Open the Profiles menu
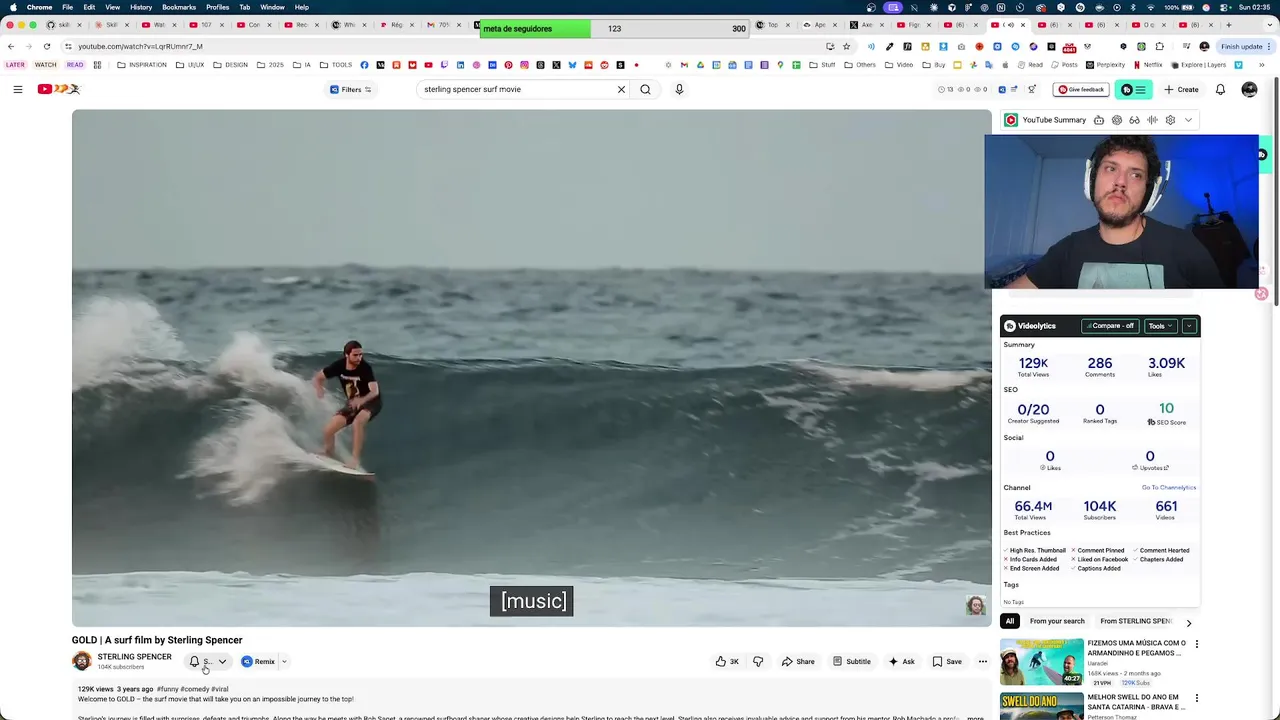This screenshot has height=720, width=1280. 217,7
